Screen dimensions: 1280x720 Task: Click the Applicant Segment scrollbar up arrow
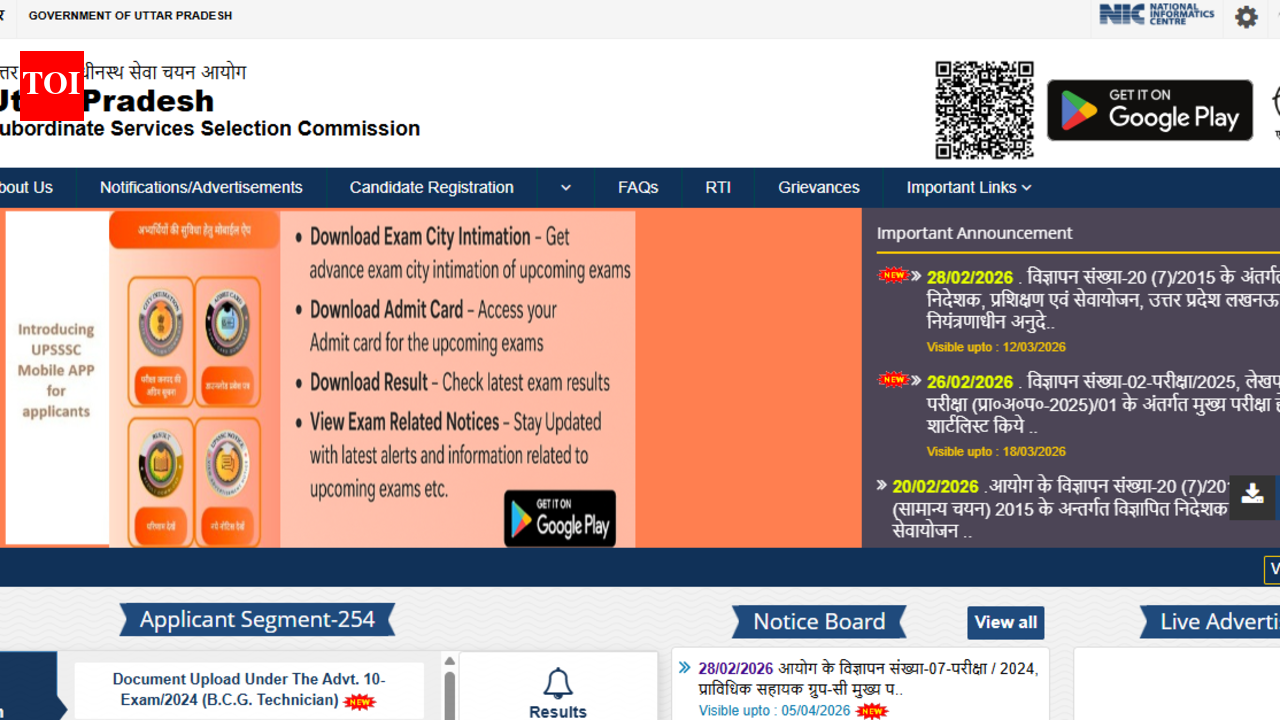click(x=449, y=661)
